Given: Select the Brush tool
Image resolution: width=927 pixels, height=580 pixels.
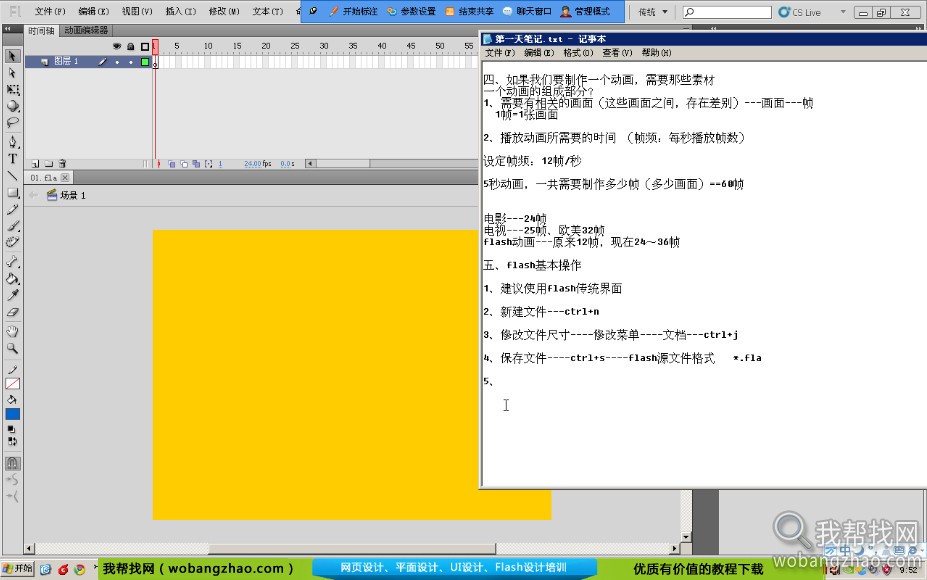Looking at the screenshot, I should (12, 226).
